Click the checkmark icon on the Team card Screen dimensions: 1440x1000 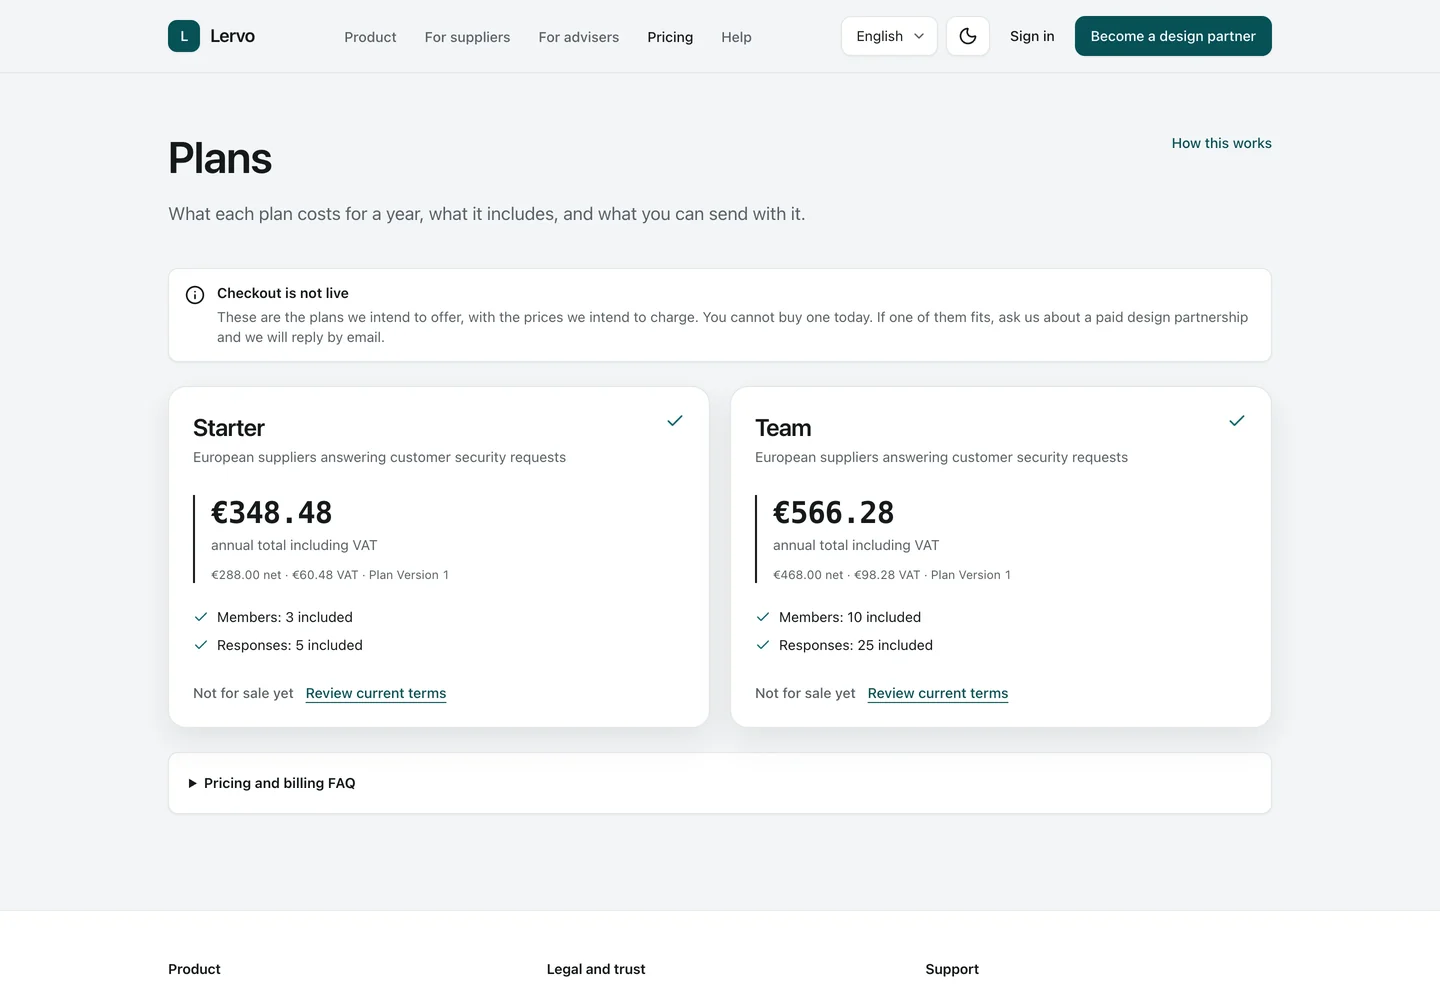pos(1237,421)
